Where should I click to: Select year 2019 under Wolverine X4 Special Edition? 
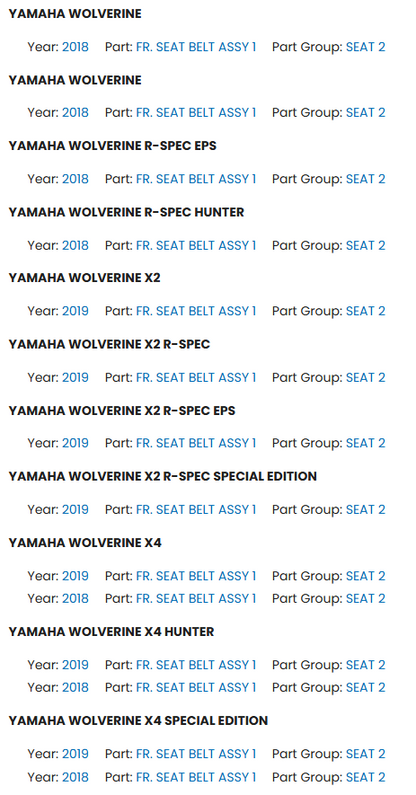[75, 754]
